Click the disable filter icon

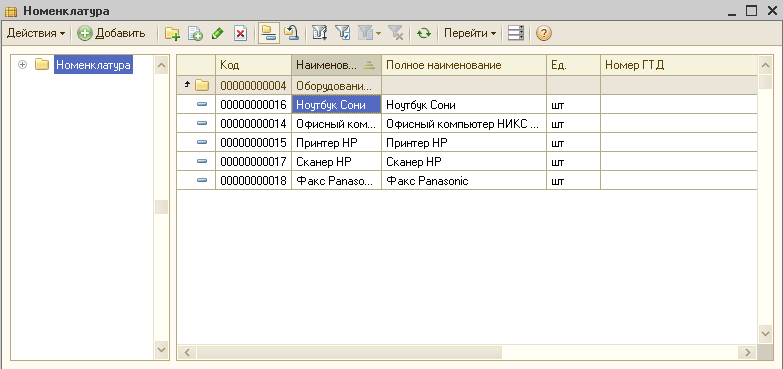[x=396, y=33]
